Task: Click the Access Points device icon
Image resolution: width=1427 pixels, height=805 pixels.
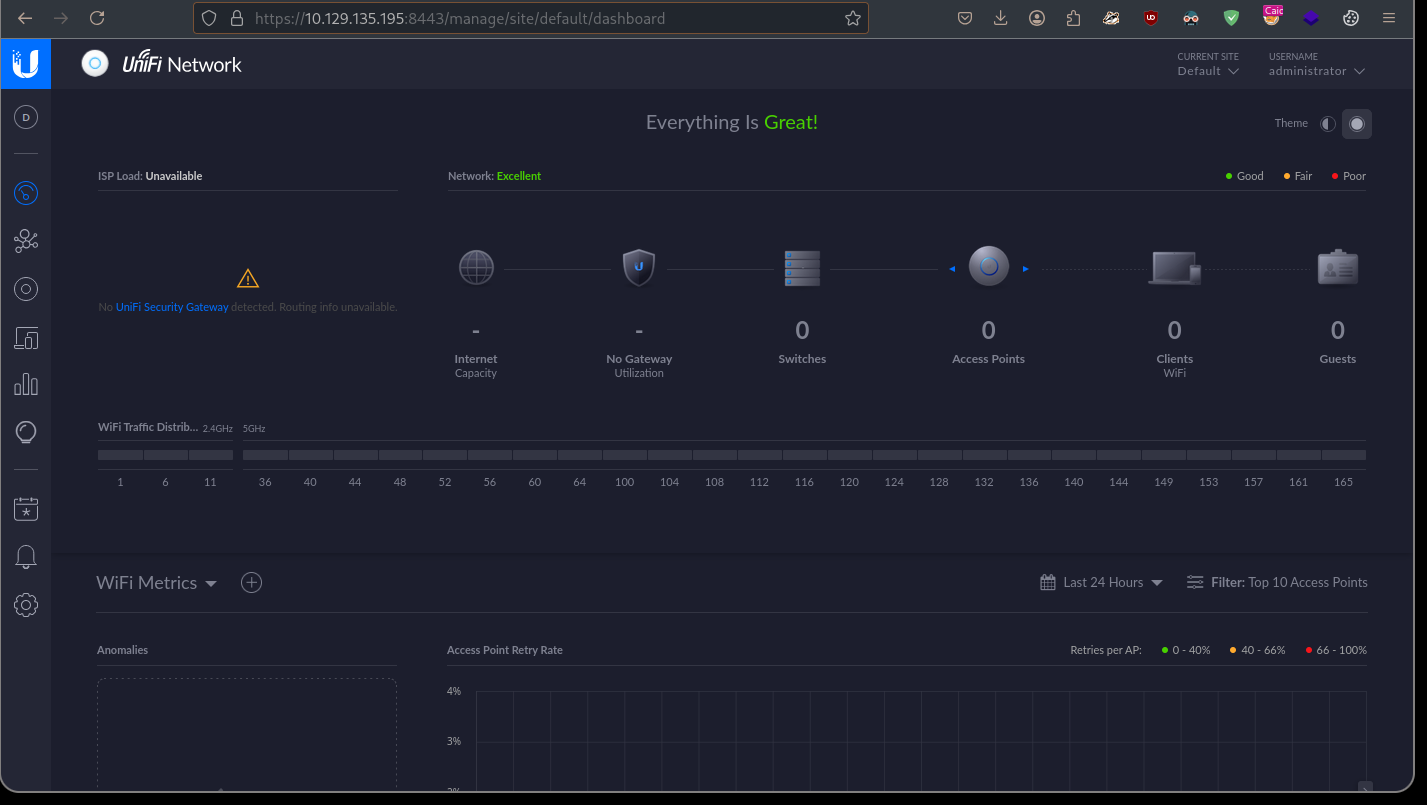Action: coord(988,267)
